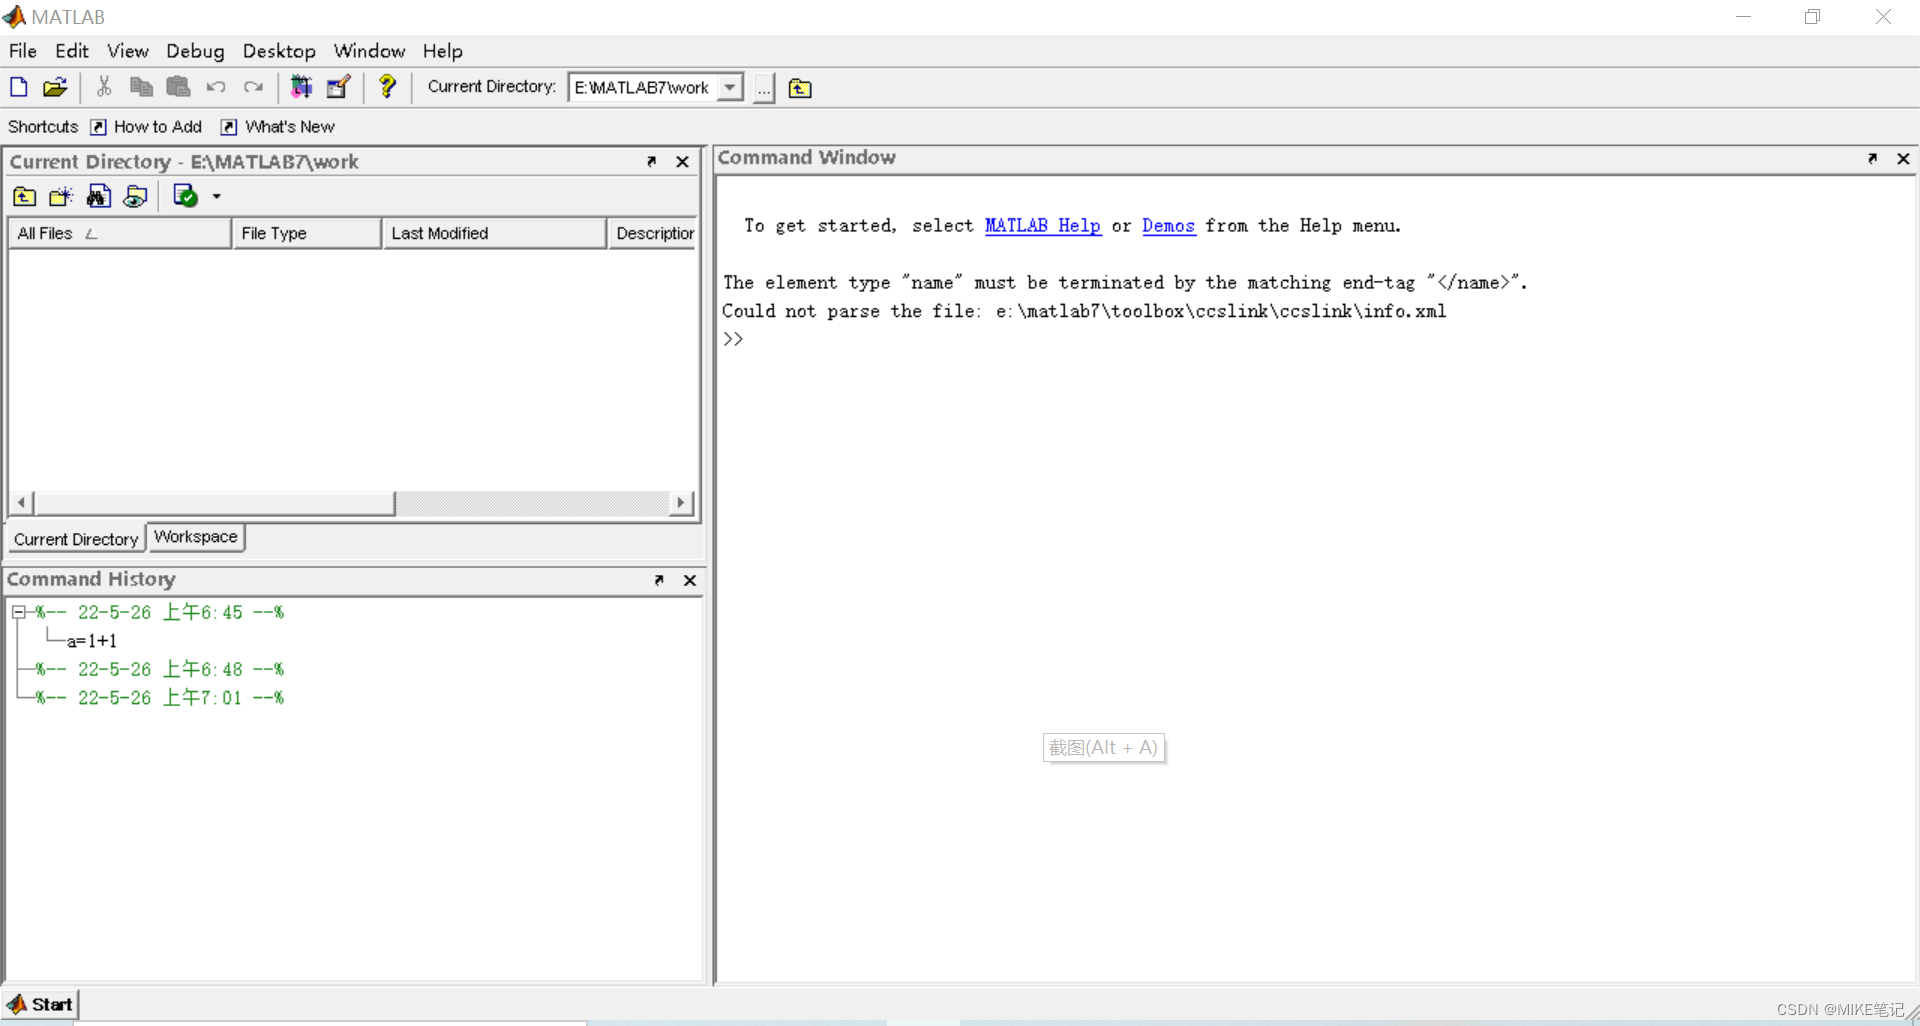
Task: Click the Paste toolbar icon
Action: pos(178,87)
